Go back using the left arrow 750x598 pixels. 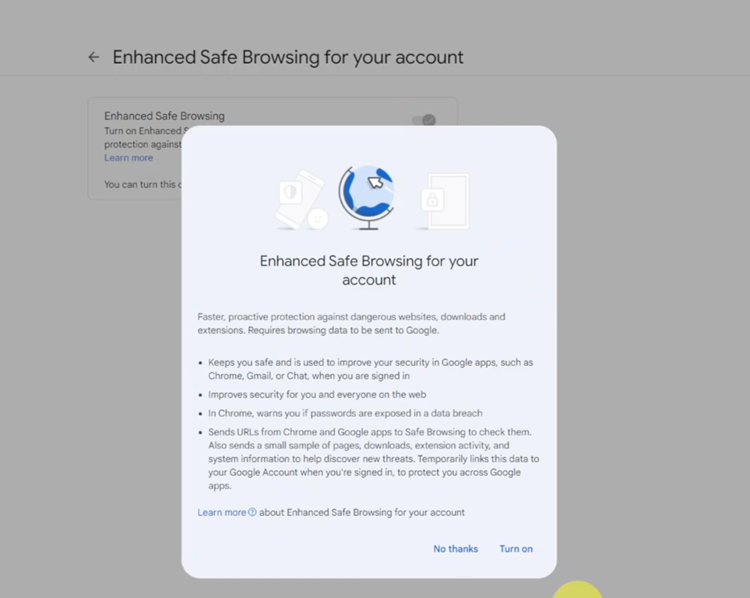[x=94, y=57]
